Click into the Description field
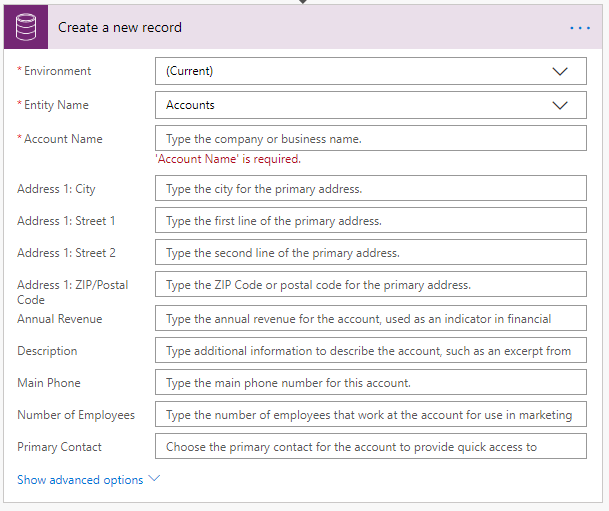This screenshot has width=609, height=511. tap(371, 350)
